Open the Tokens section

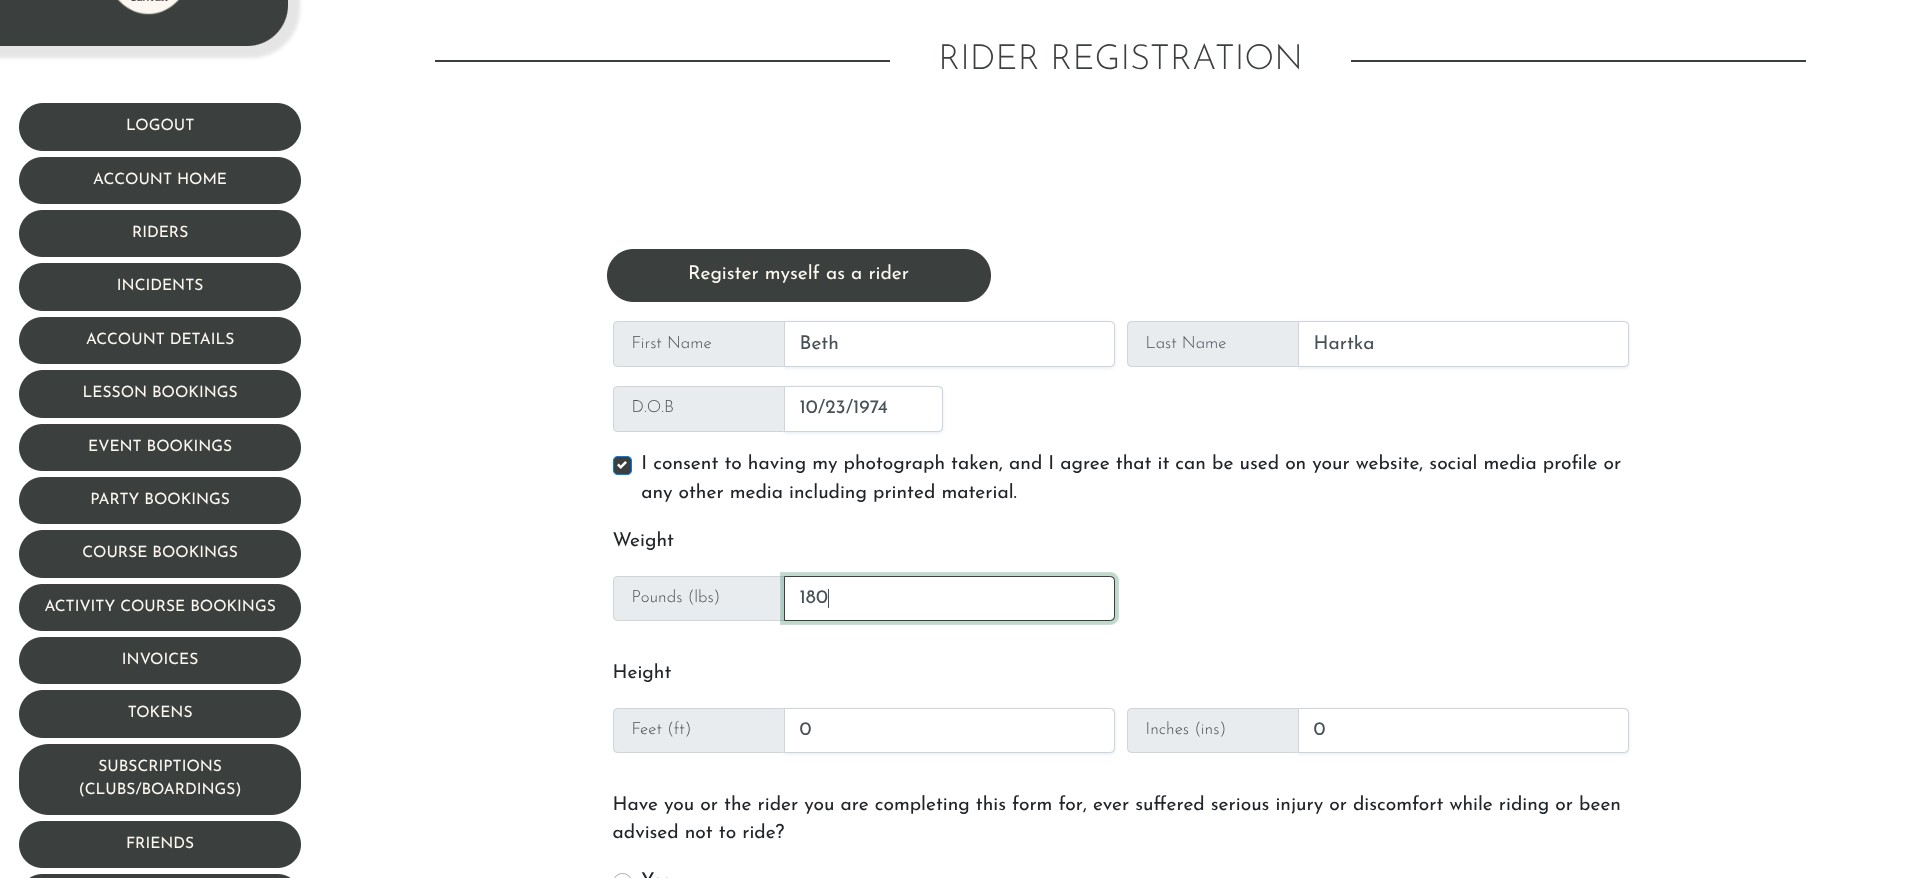(x=160, y=713)
